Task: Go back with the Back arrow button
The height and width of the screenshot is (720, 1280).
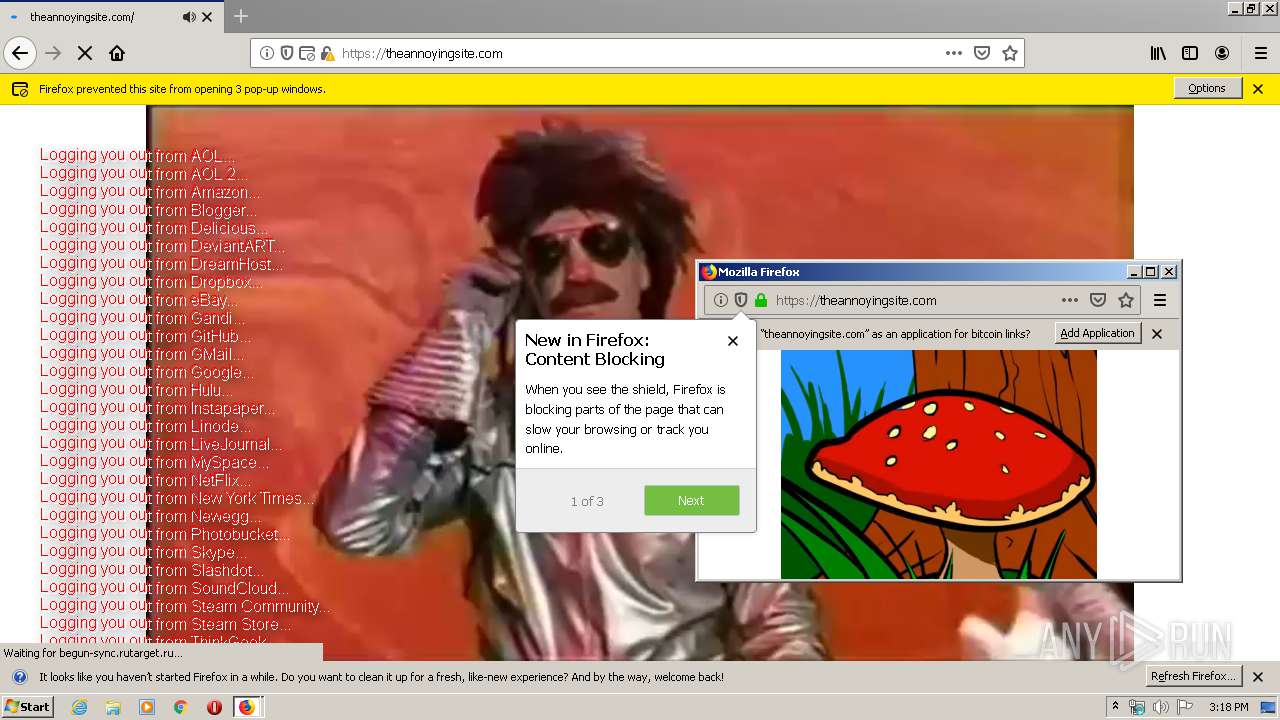Action: pyautogui.click(x=20, y=53)
